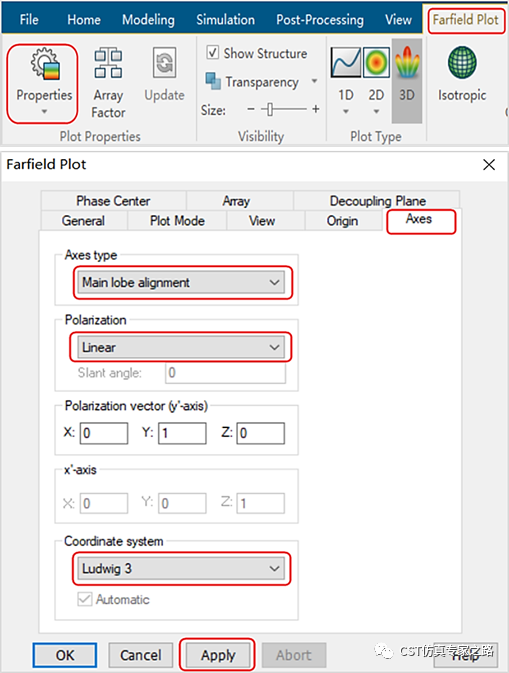Toggle the Automatic coordinate system checkbox
The image size is (509, 673).
click(x=85, y=599)
